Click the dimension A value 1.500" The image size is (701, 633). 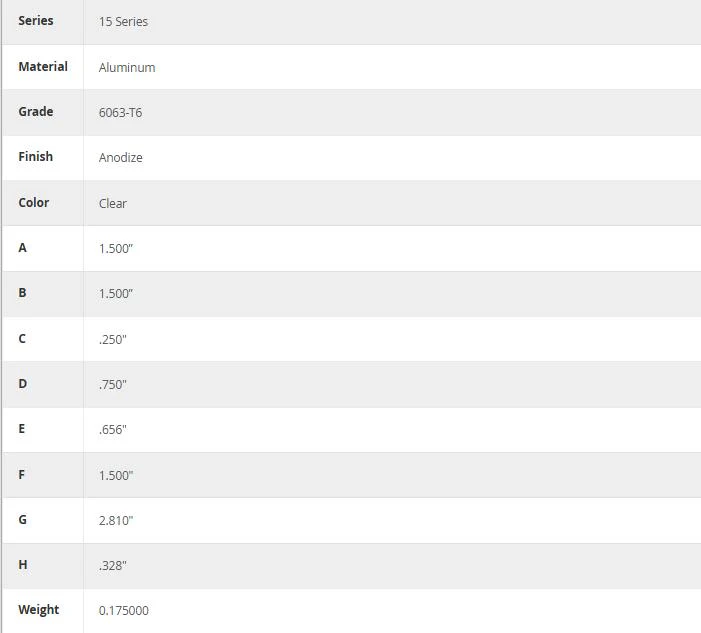point(116,249)
